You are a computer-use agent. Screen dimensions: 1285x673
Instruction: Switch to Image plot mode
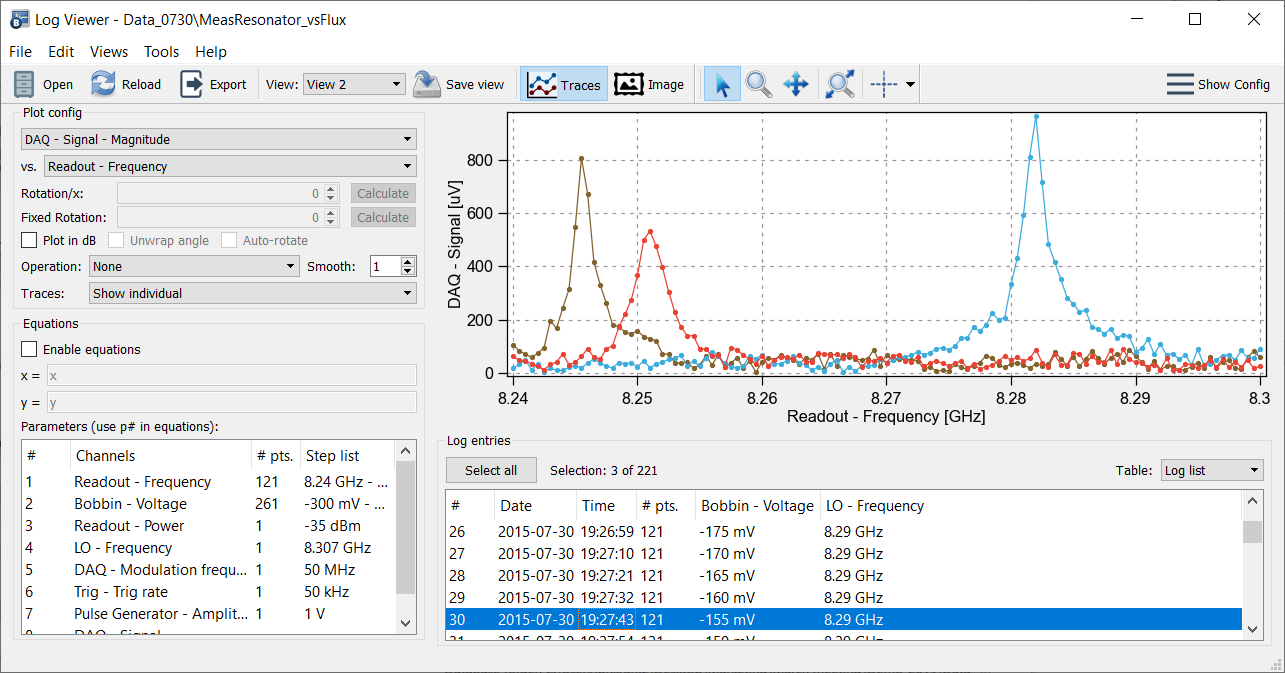tap(649, 85)
